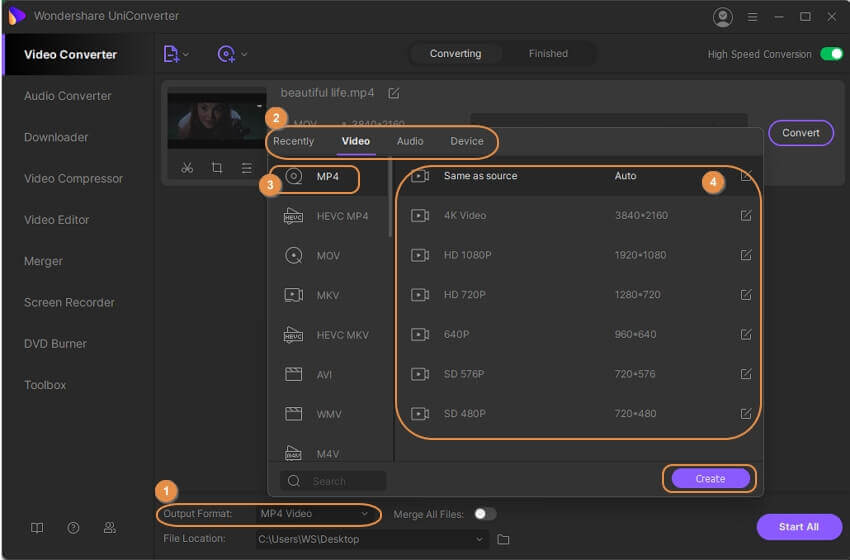This screenshot has width=850, height=560.
Task: Click the Start All button
Action: tap(799, 527)
